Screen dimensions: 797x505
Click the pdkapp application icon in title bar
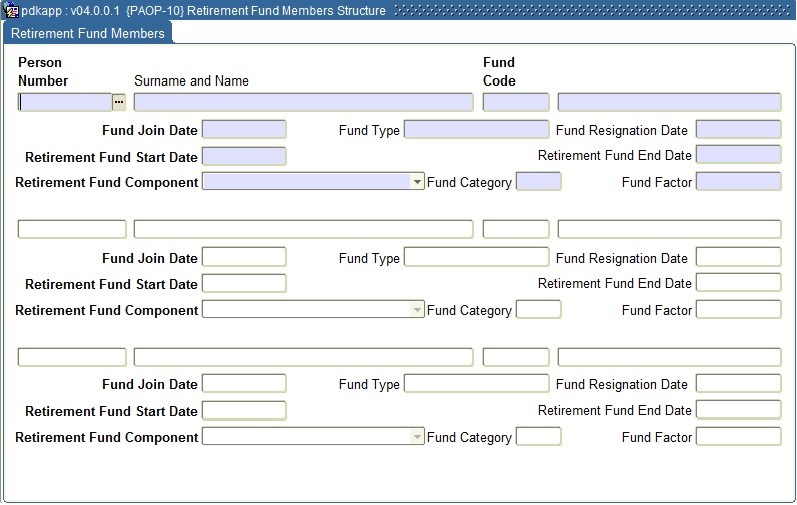[x=11, y=10]
